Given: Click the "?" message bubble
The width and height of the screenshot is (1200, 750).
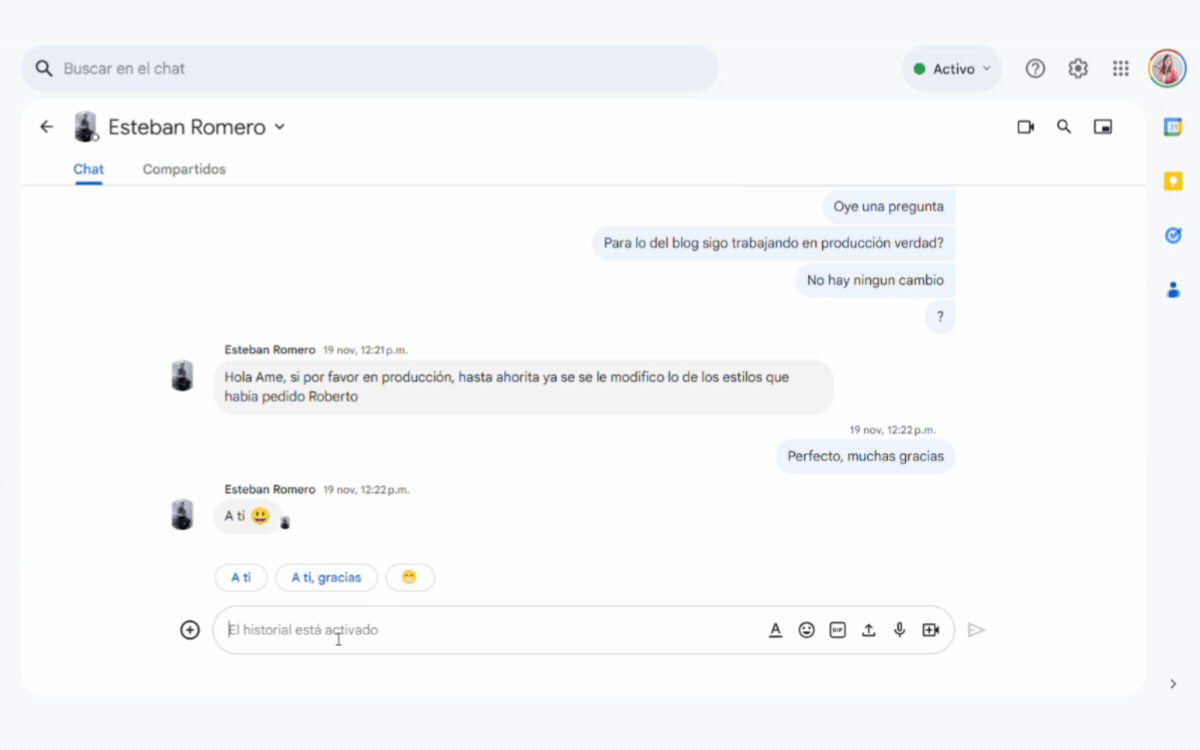Looking at the screenshot, I should [940, 317].
